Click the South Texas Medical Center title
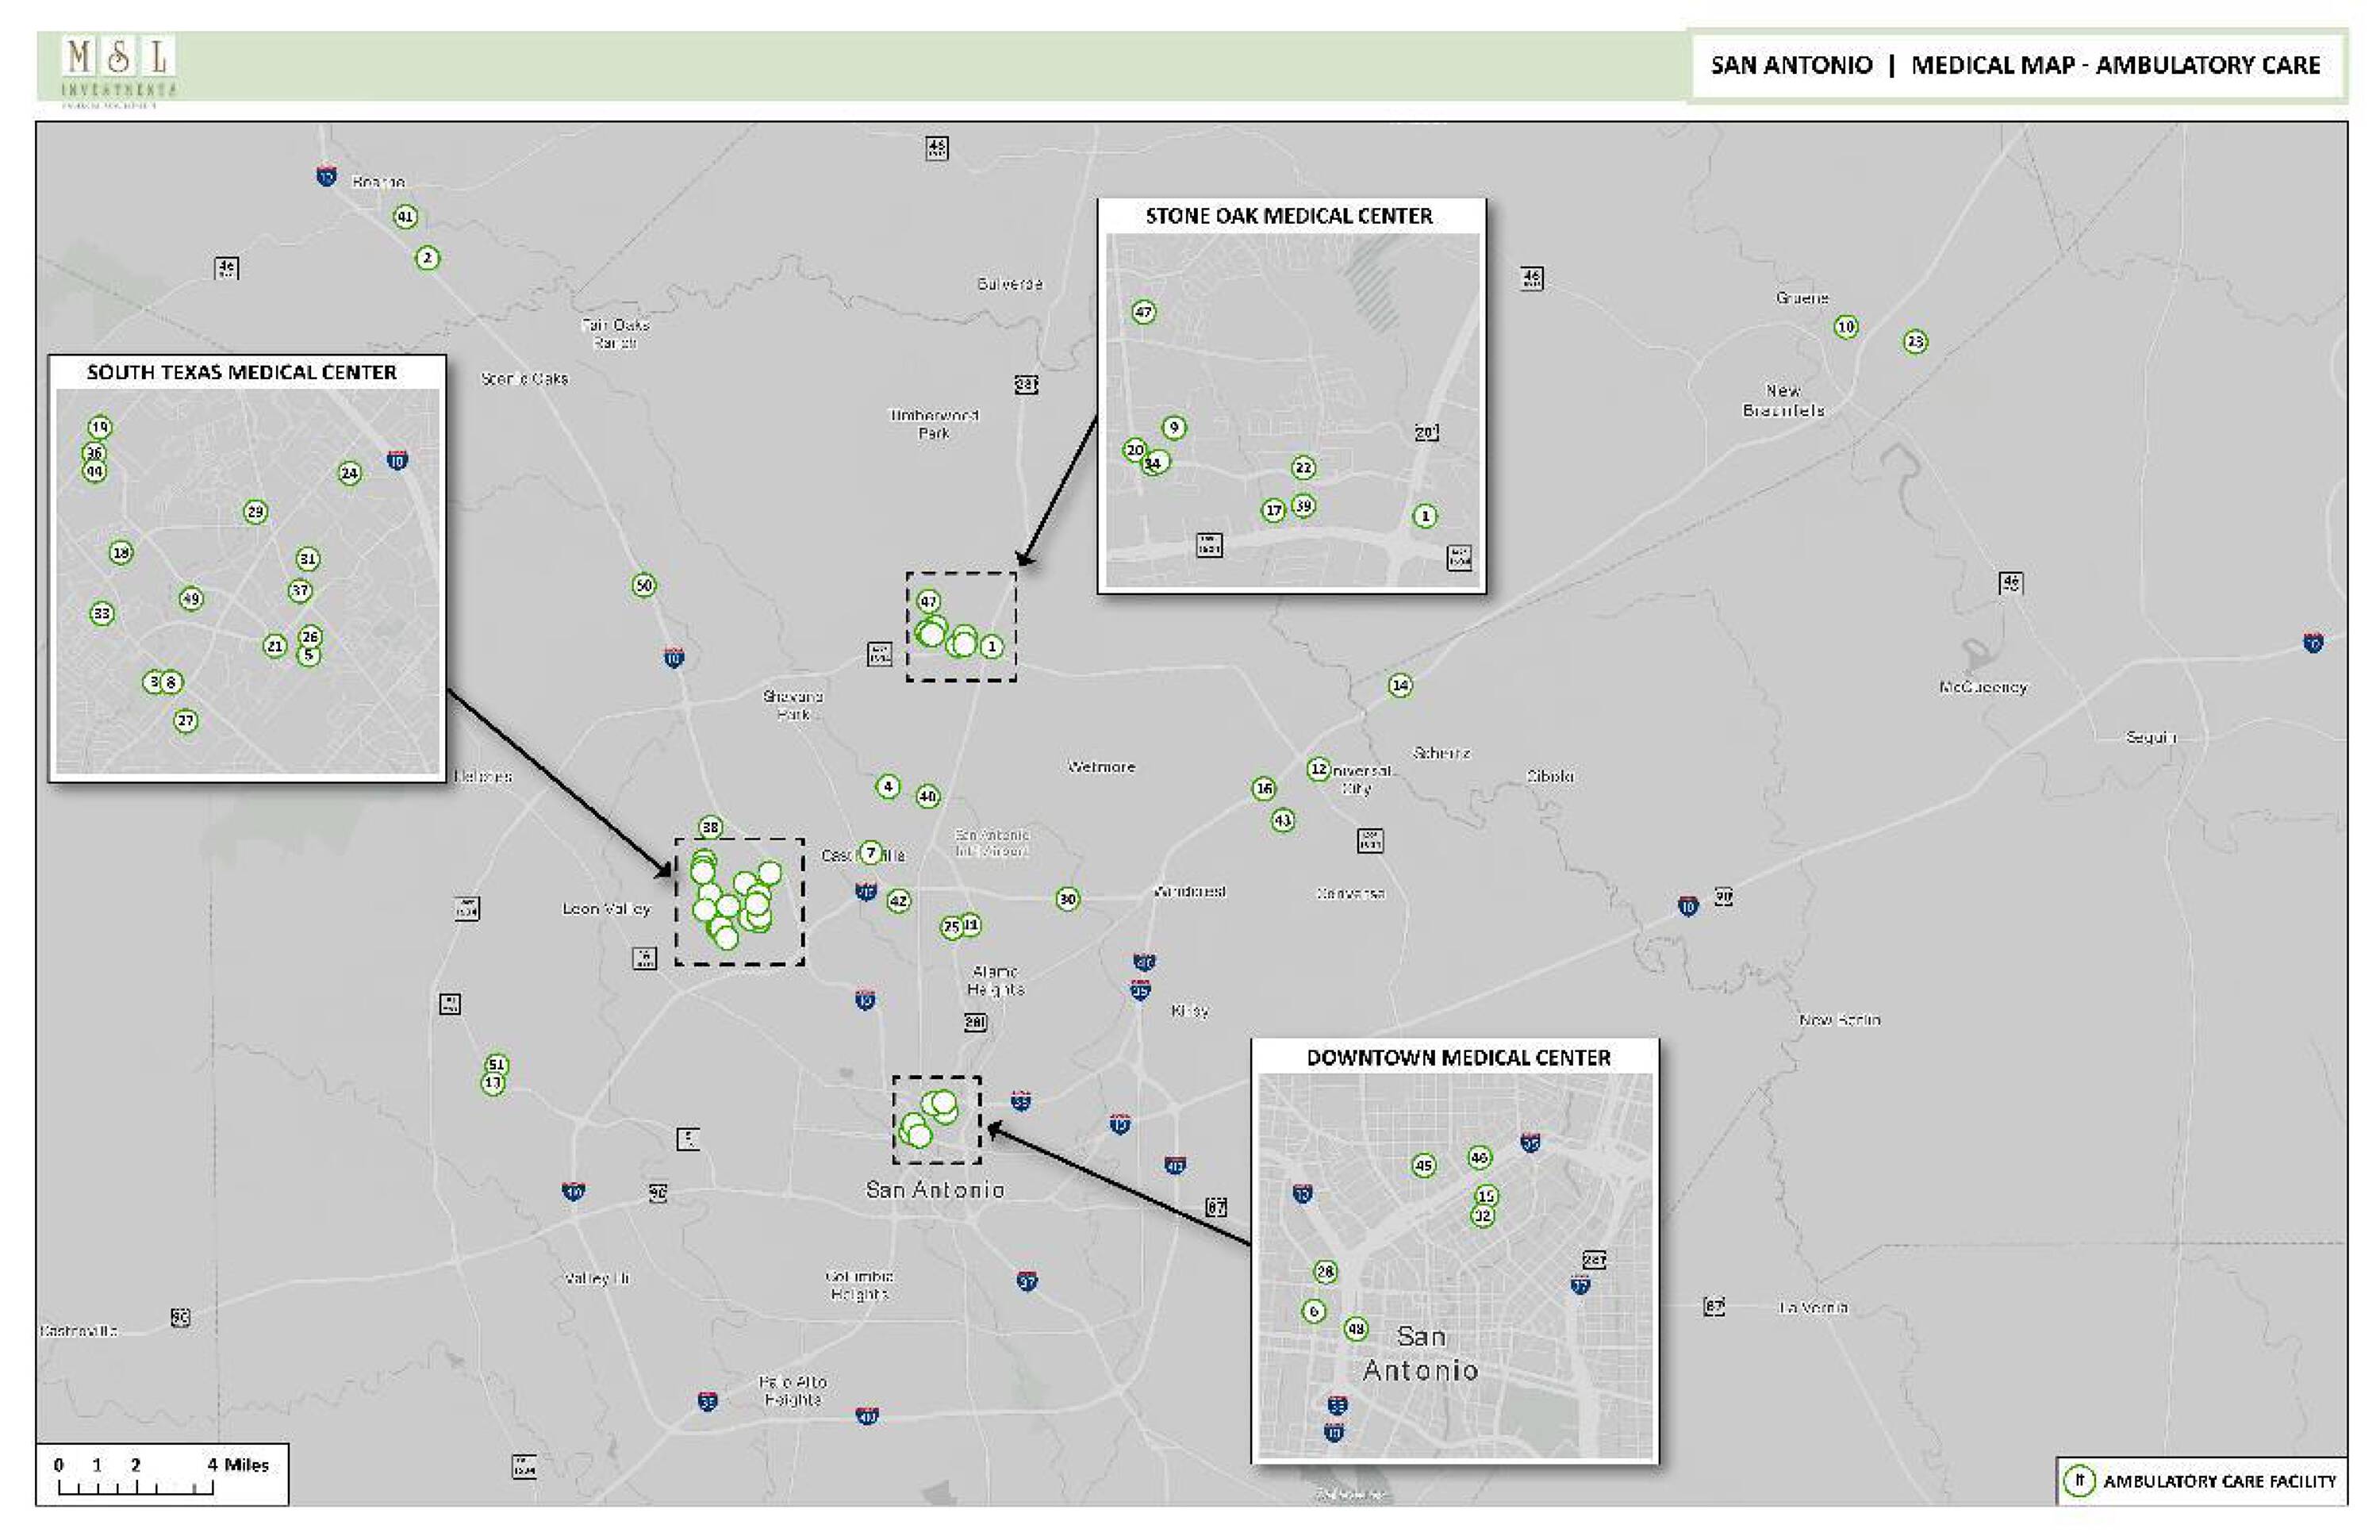This screenshot has height=1540, width=2380. click(242, 373)
